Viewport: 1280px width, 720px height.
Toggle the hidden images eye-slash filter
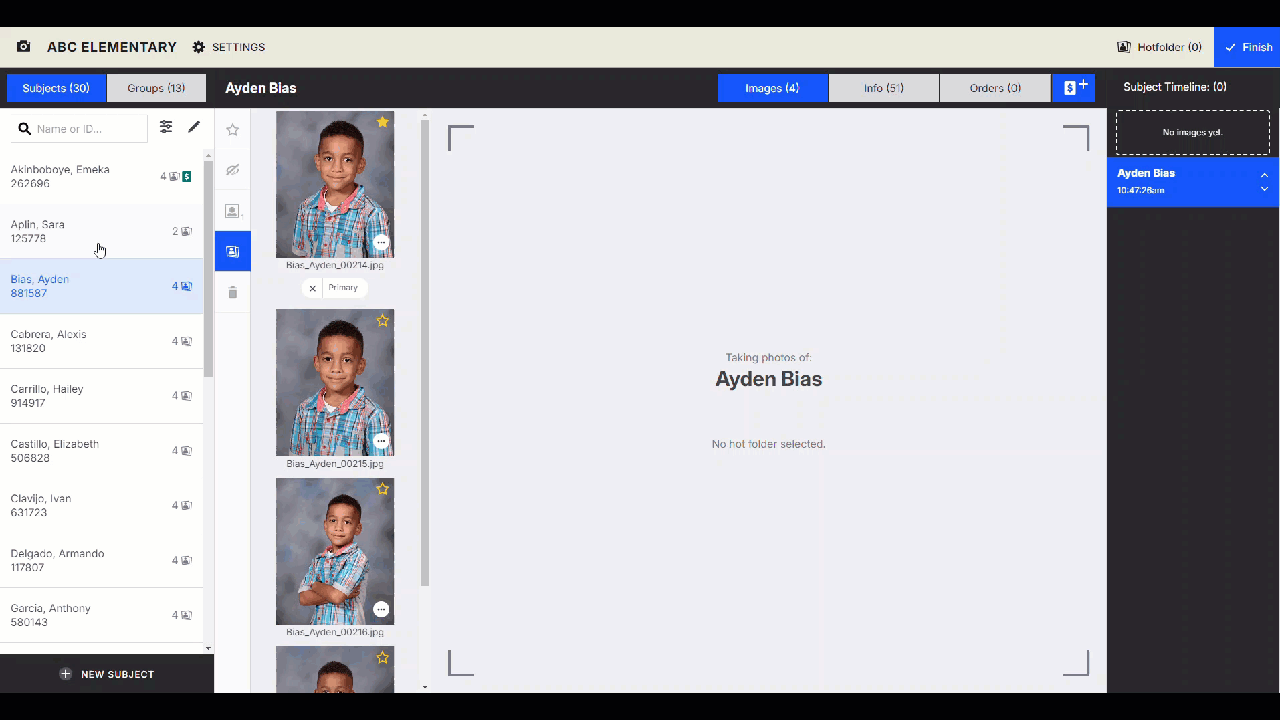233,170
